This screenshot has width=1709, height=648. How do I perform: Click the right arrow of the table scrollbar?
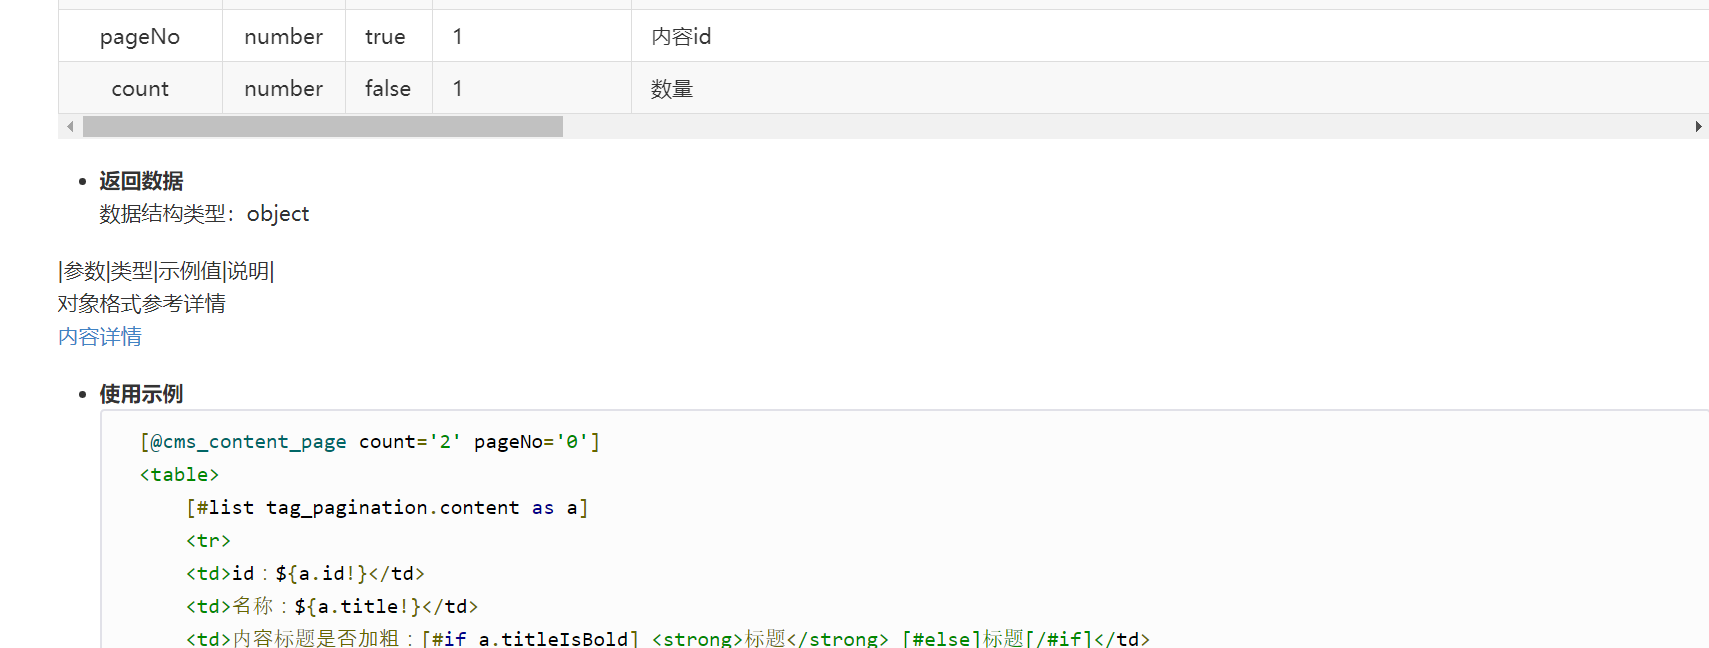click(x=1698, y=127)
